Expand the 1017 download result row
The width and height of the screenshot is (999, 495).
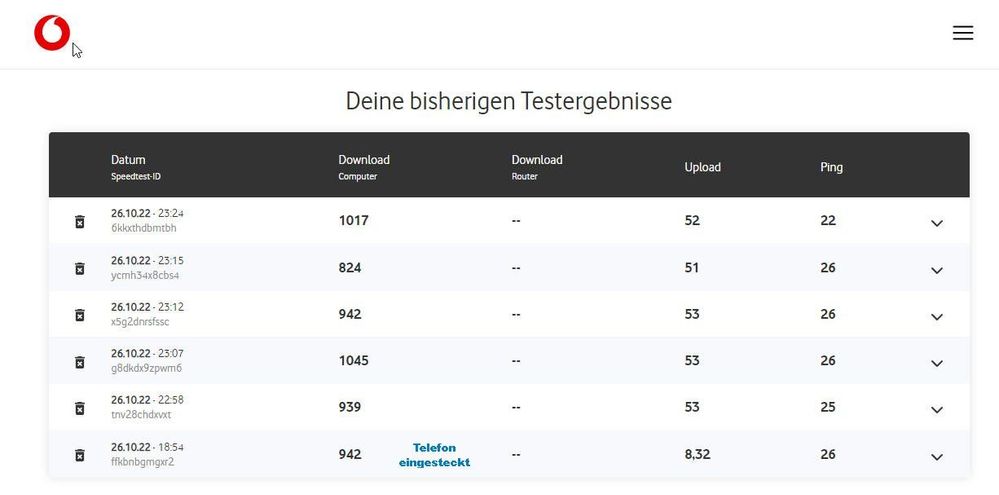937,223
